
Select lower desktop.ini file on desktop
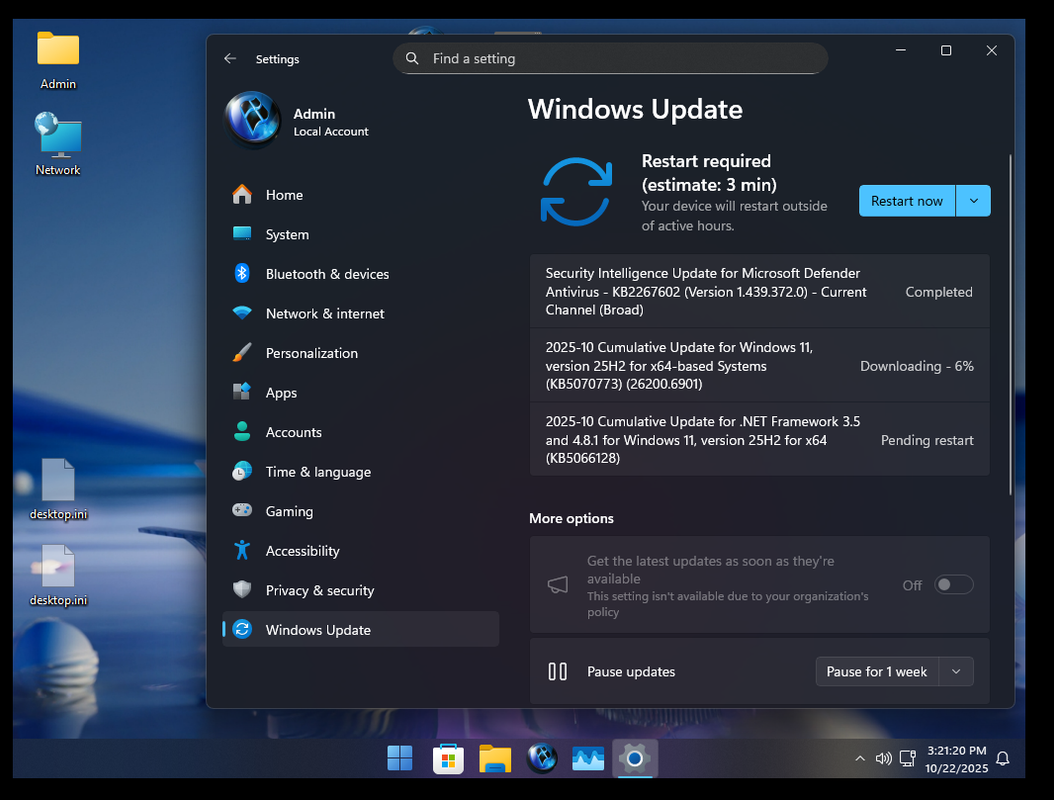click(x=58, y=575)
